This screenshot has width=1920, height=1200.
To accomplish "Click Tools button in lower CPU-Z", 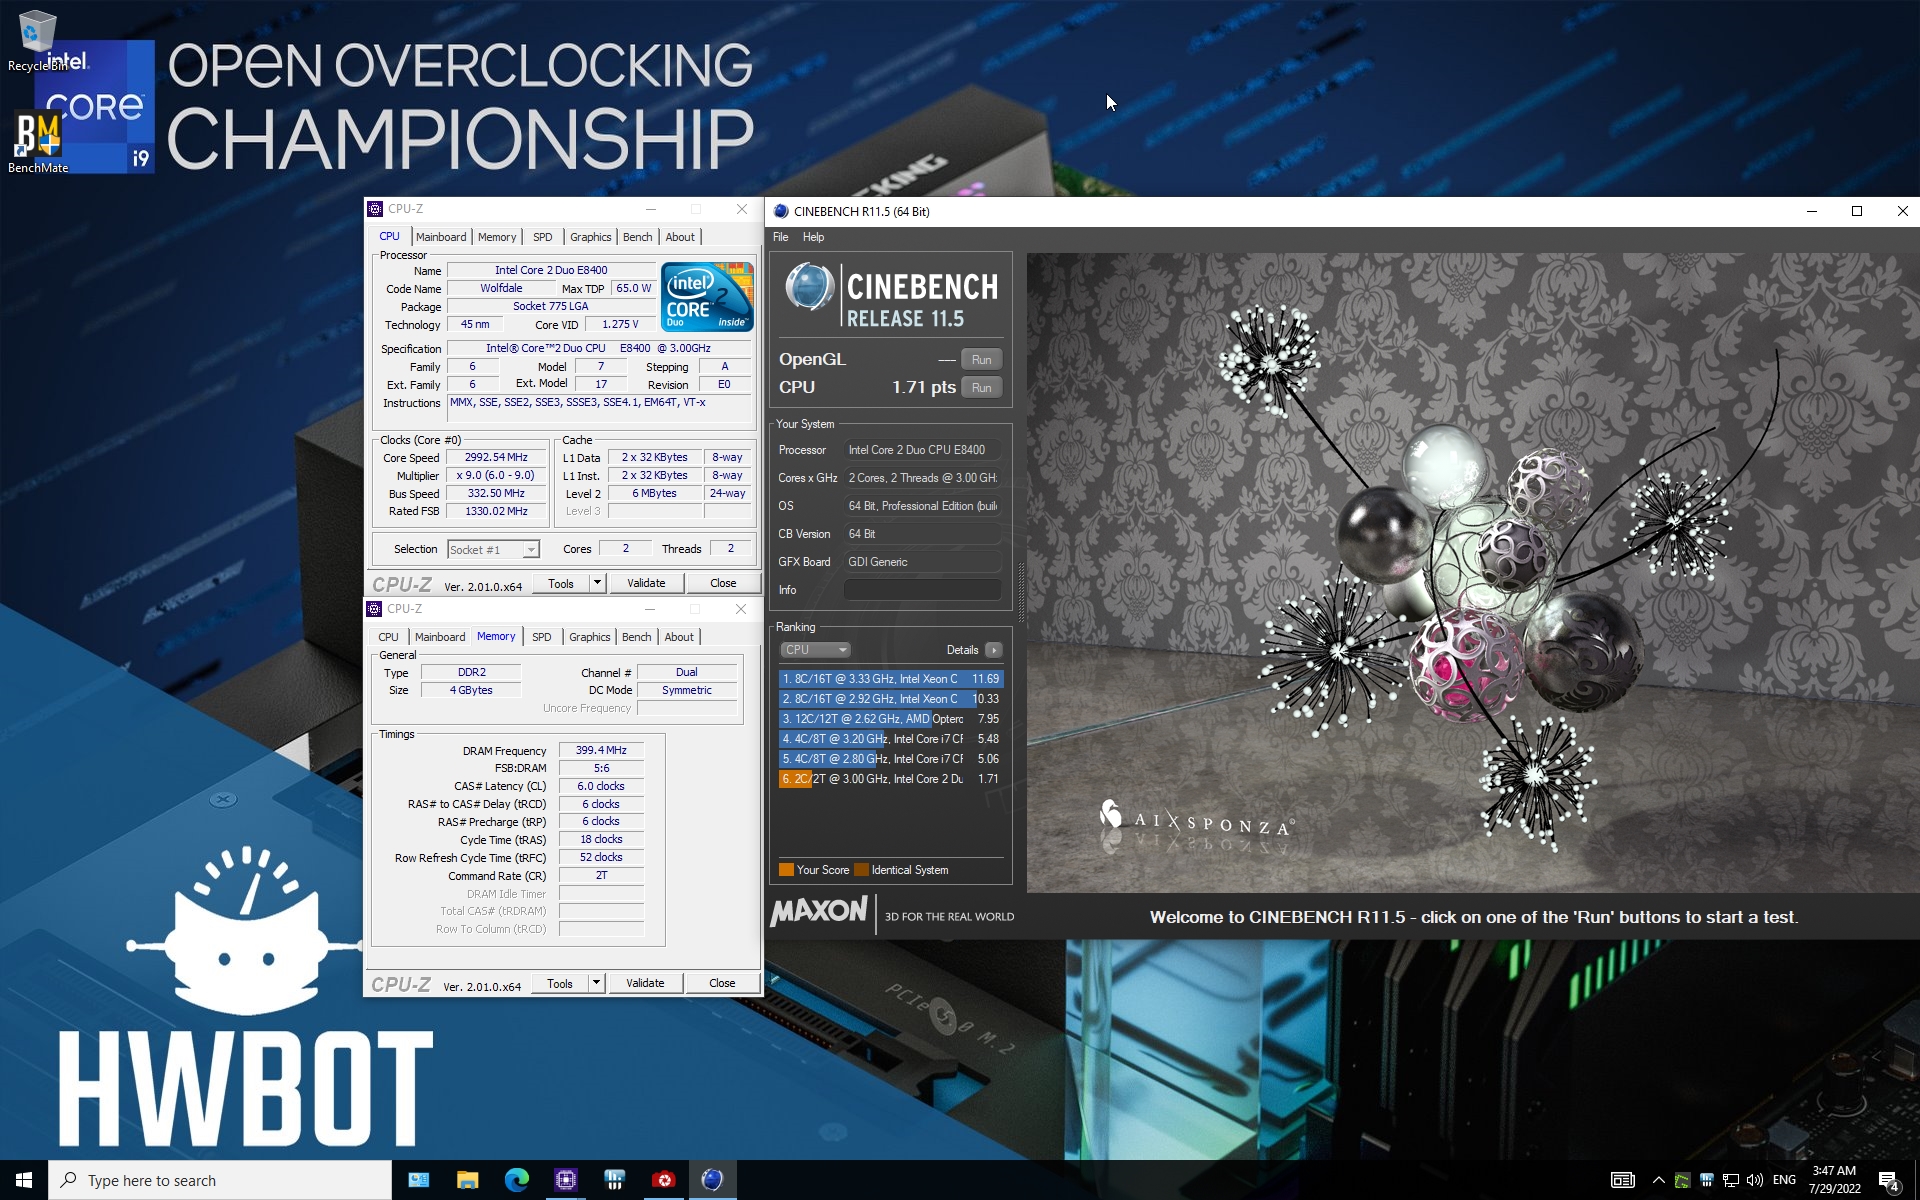I will pos(560,983).
